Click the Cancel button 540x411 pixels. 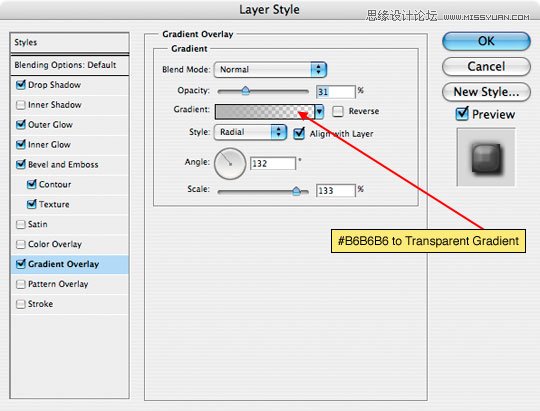486,66
